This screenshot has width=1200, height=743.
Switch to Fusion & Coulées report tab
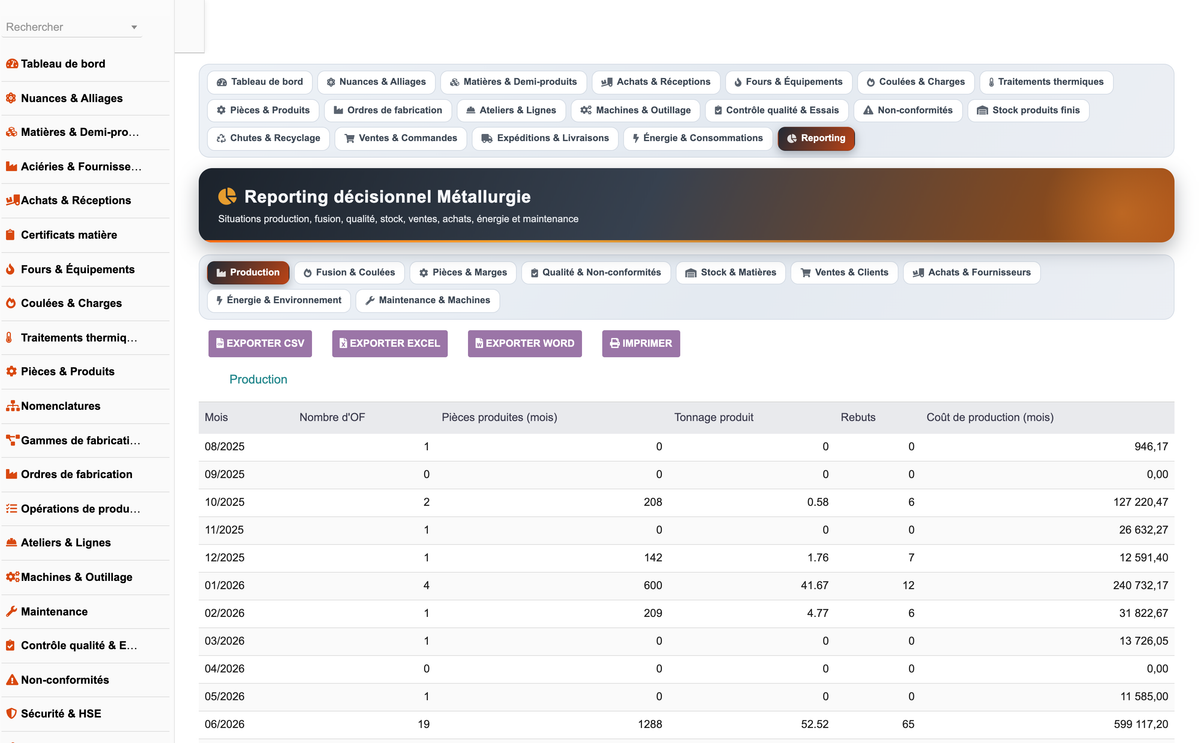(349, 272)
